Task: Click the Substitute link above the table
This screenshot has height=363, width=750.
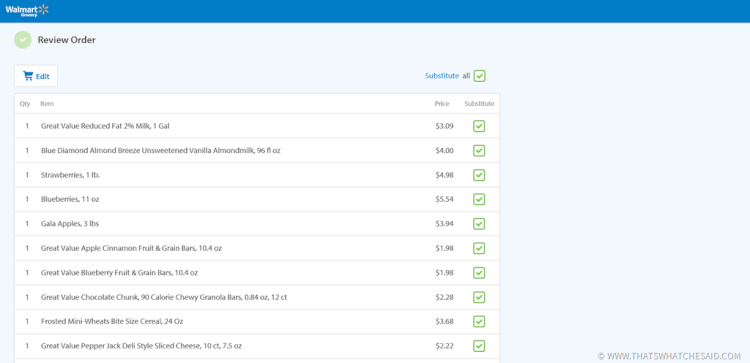Action: click(441, 76)
